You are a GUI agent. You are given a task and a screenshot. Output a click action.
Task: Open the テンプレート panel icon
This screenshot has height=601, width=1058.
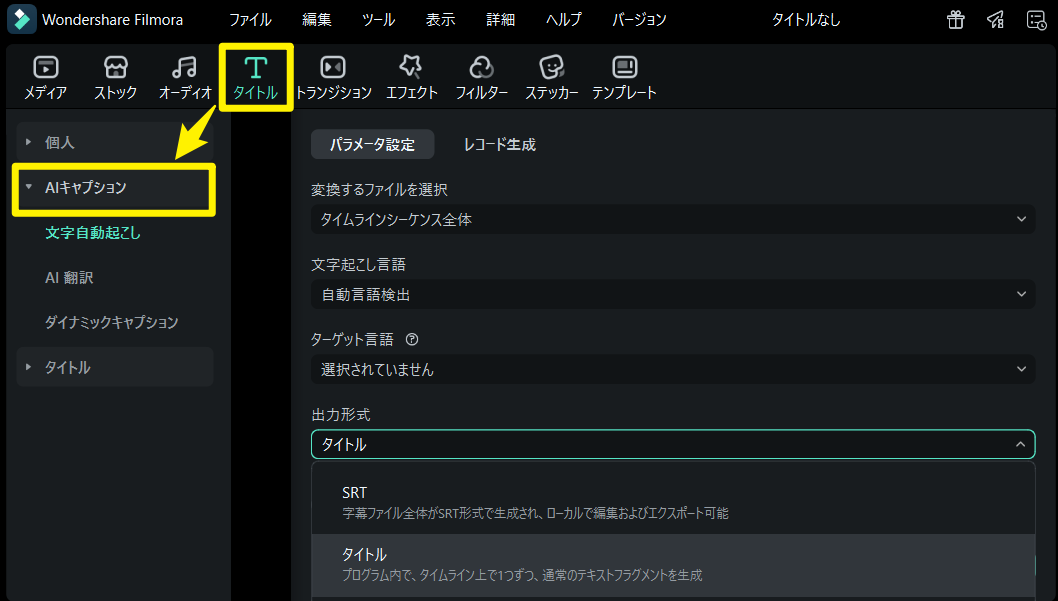pos(625,77)
